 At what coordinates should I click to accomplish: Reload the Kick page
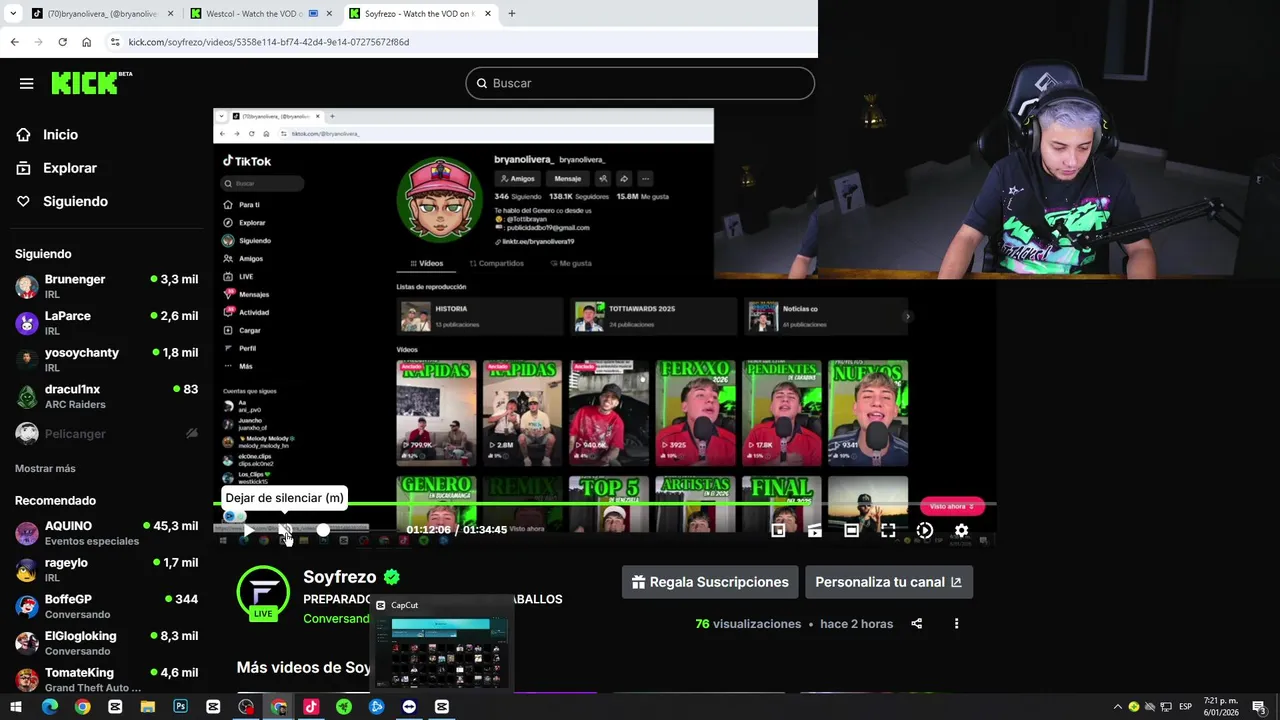coord(62,42)
